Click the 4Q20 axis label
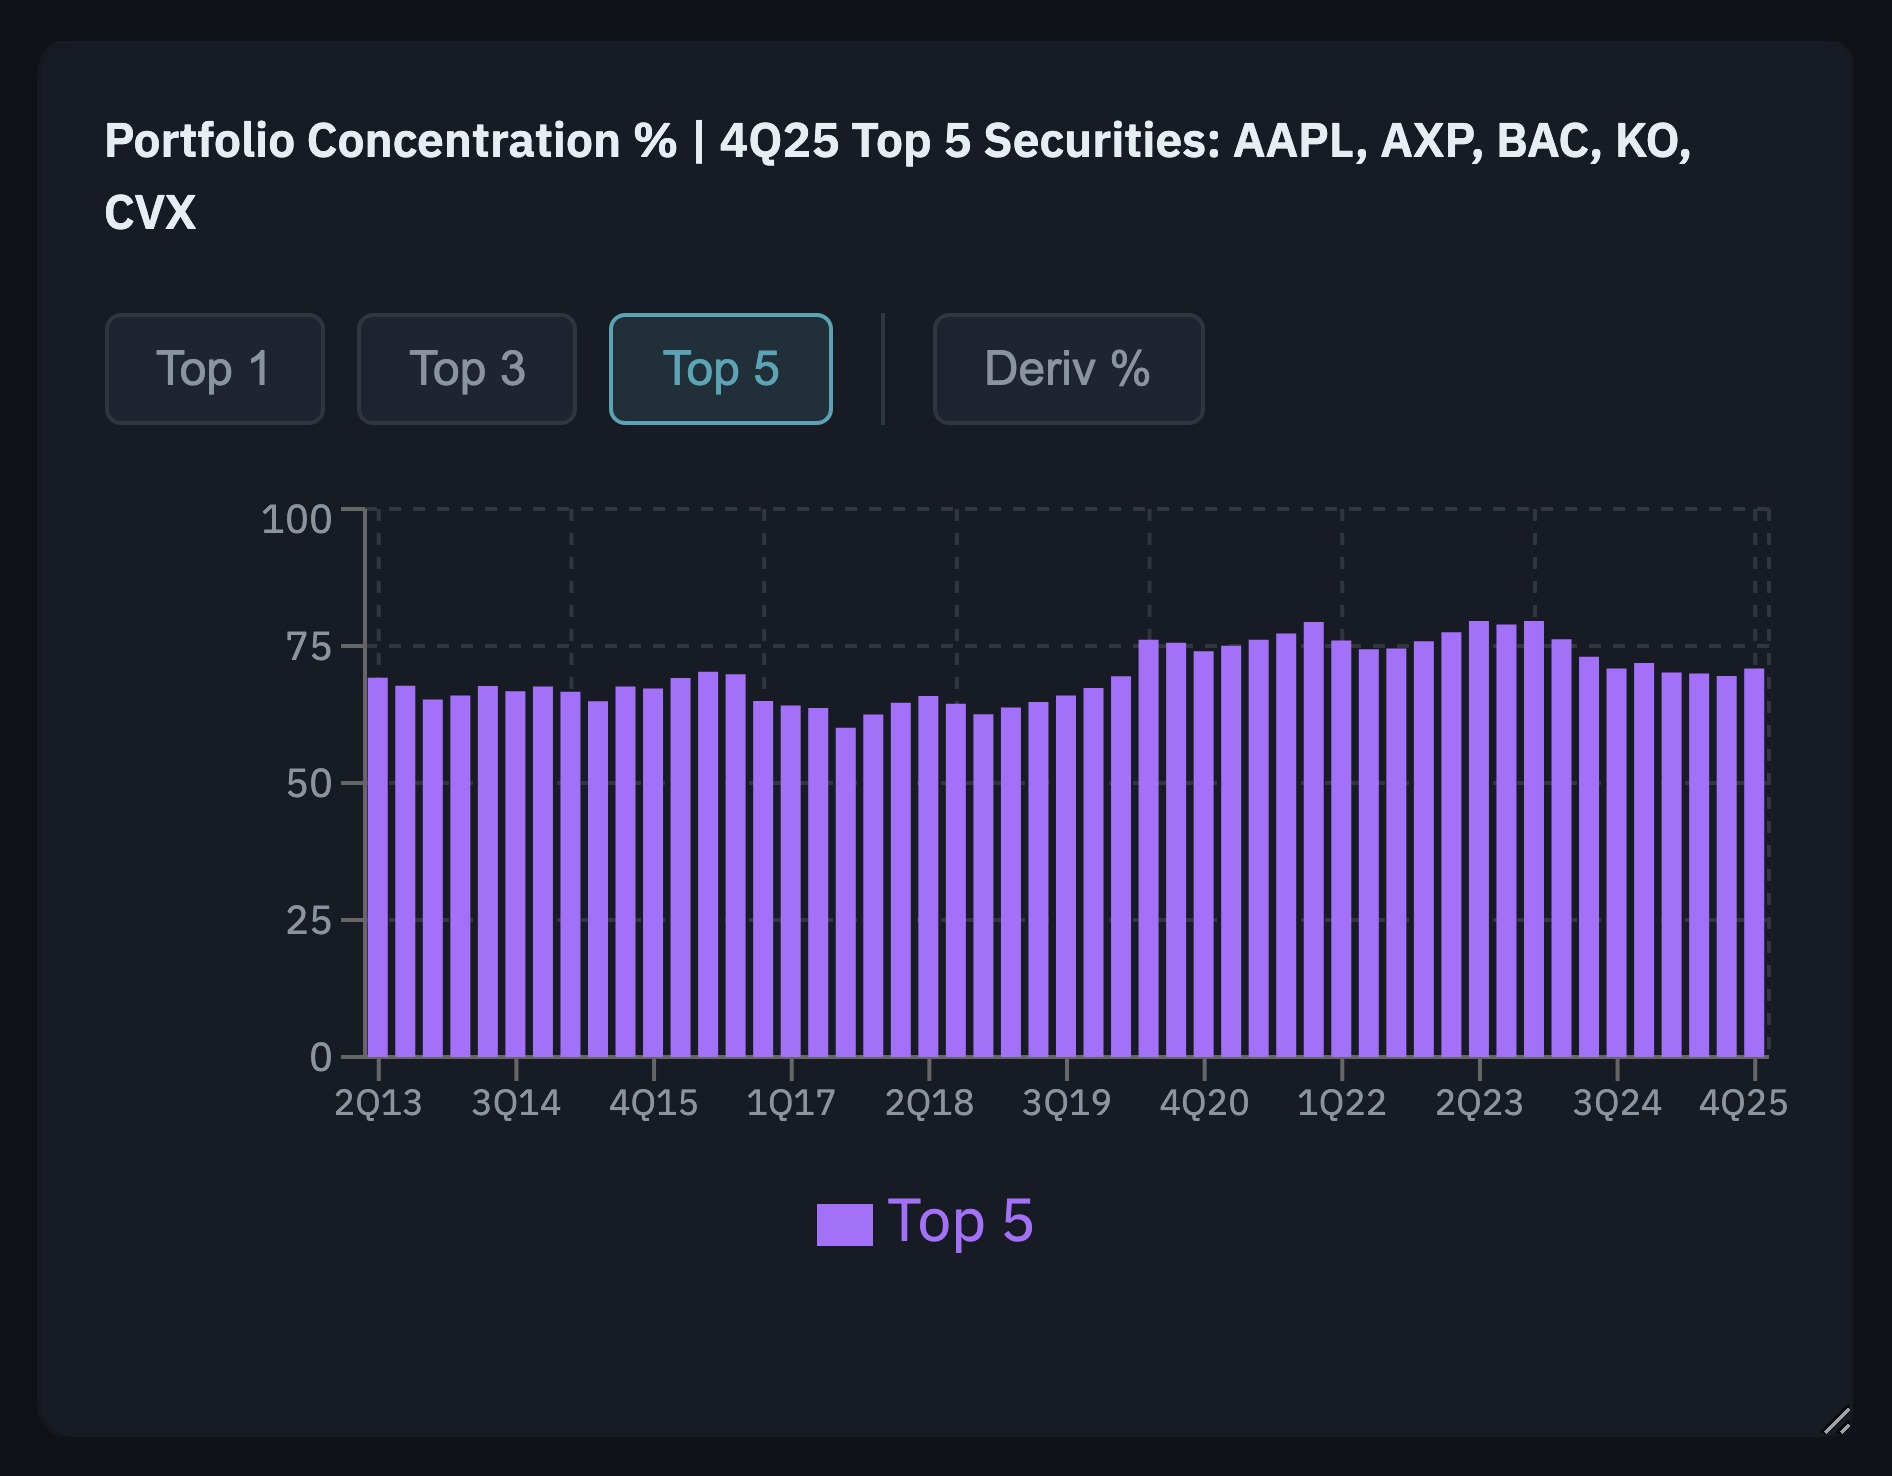The width and height of the screenshot is (1892, 1476). pyautogui.click(x=1204, y=1103)
